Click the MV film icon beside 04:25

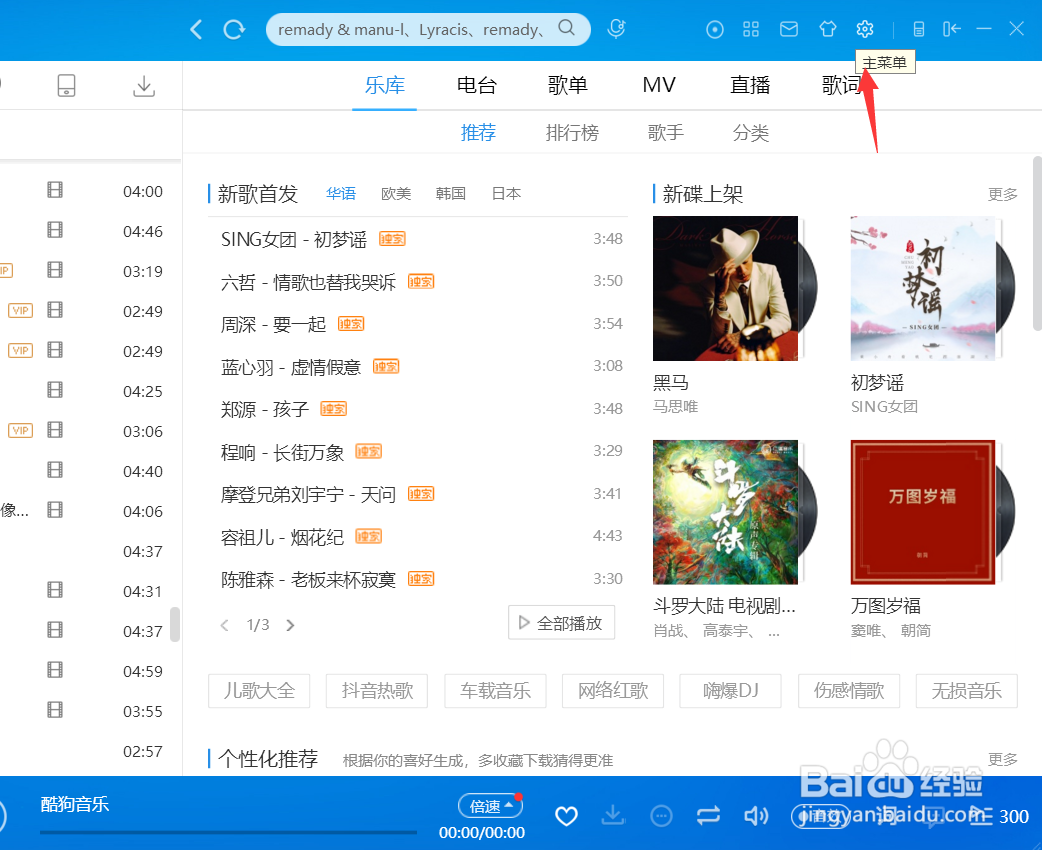click(55, 390)
